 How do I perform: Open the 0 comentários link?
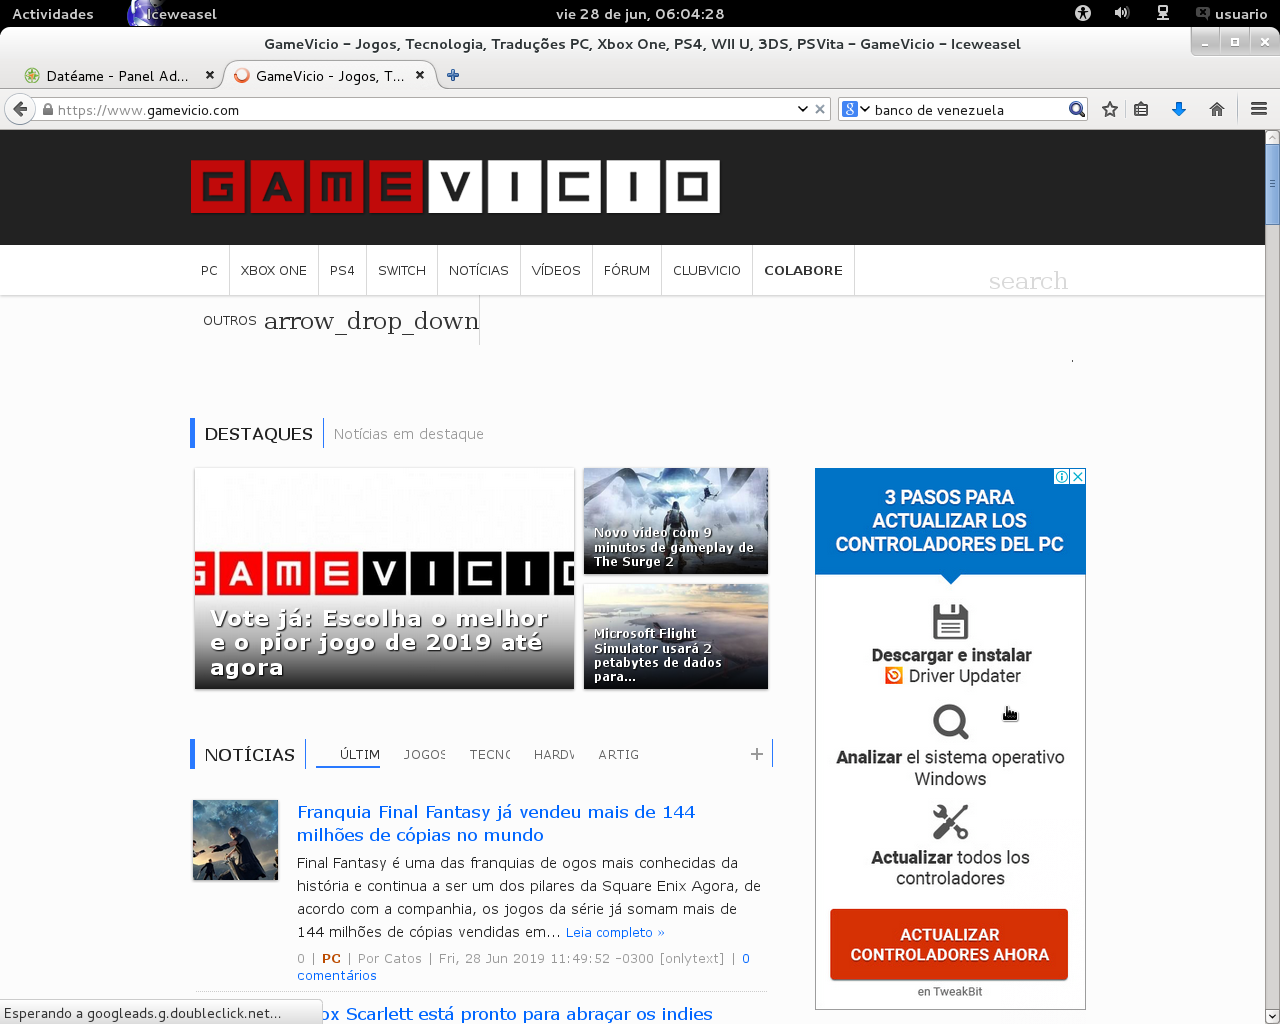pyautogui.click(x=523, y=967)
